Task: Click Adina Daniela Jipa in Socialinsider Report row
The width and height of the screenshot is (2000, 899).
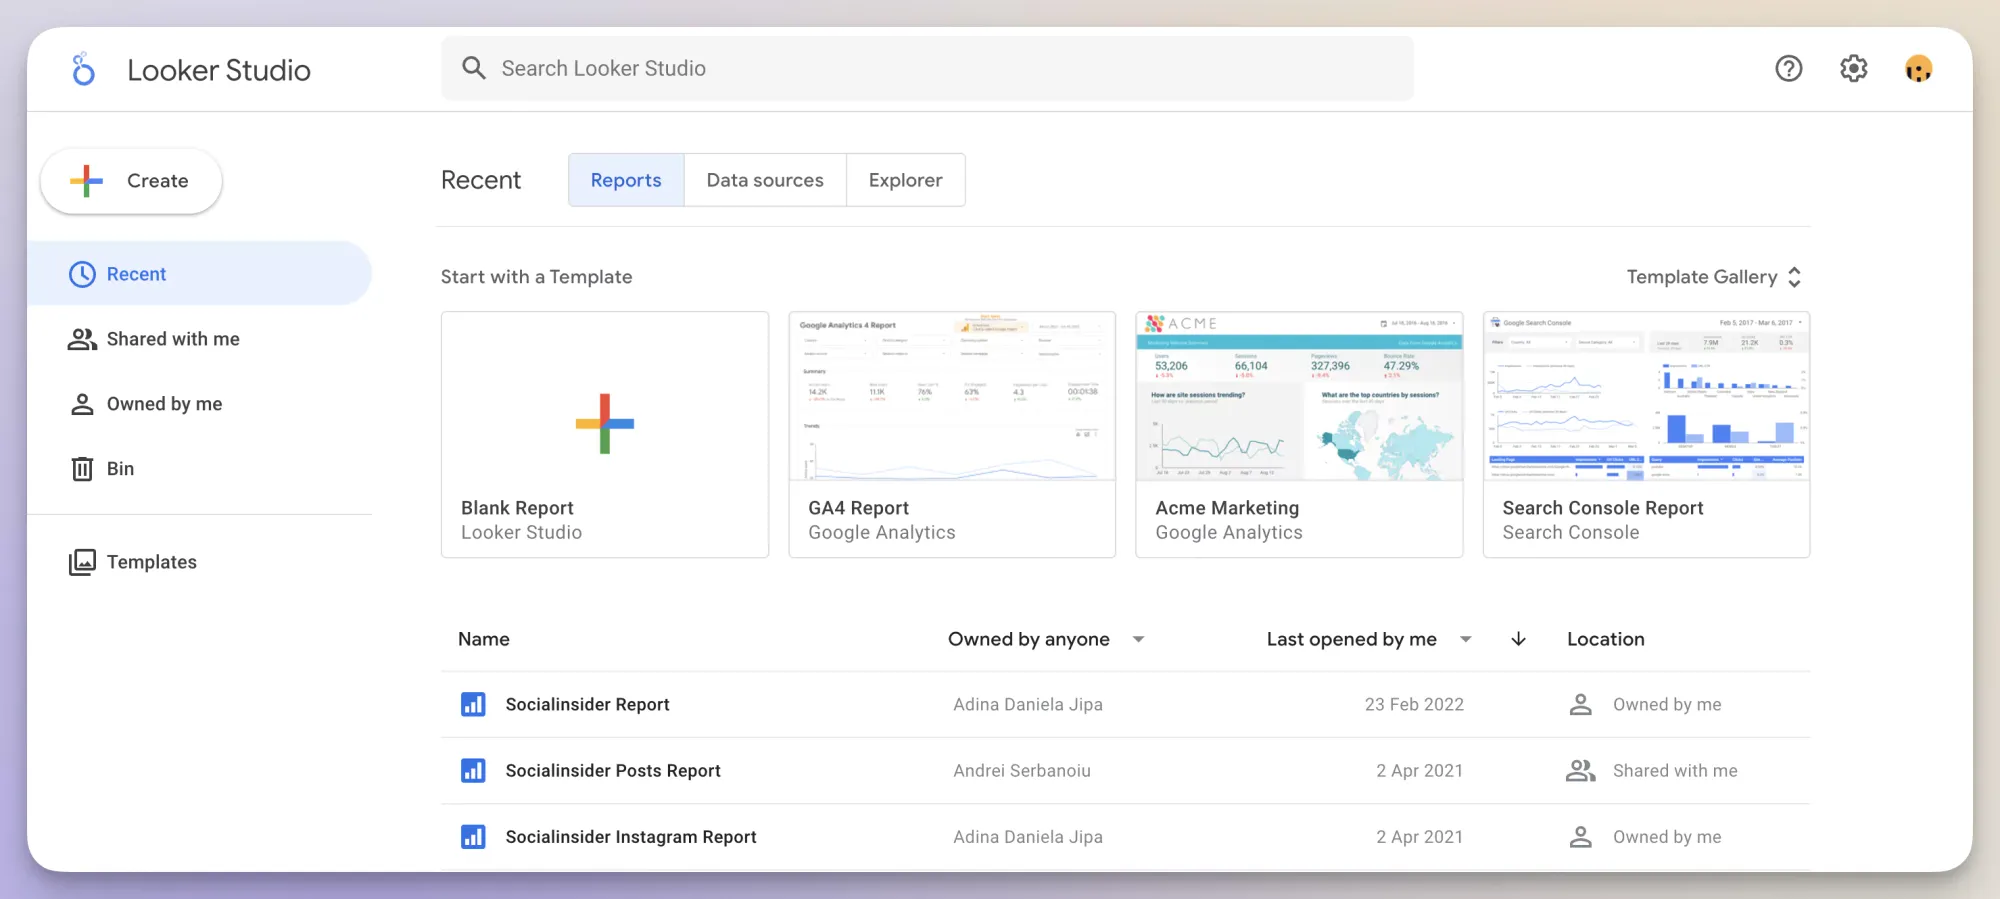Action: (1028, 704)
